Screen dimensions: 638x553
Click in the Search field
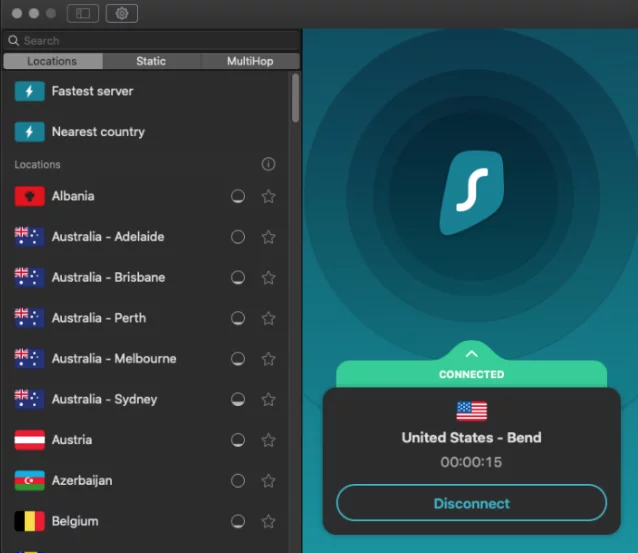tap(150, 41)
